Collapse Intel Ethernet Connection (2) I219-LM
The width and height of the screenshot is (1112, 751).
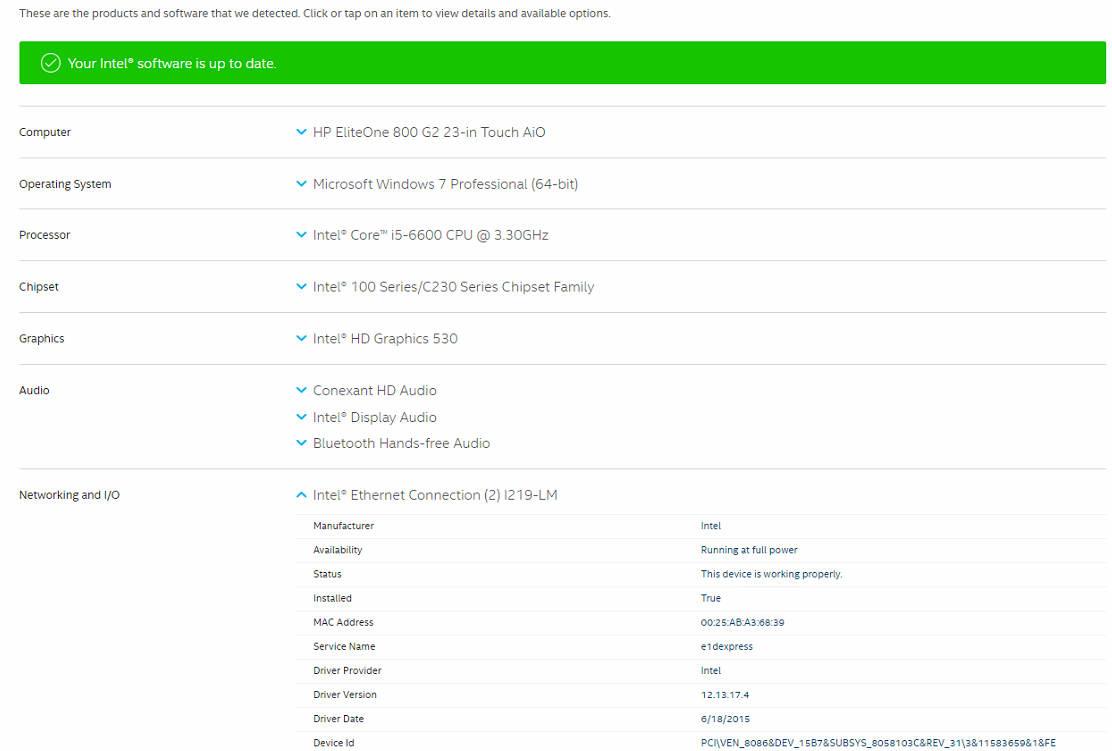pyautogui.click(x=427, y=495)
